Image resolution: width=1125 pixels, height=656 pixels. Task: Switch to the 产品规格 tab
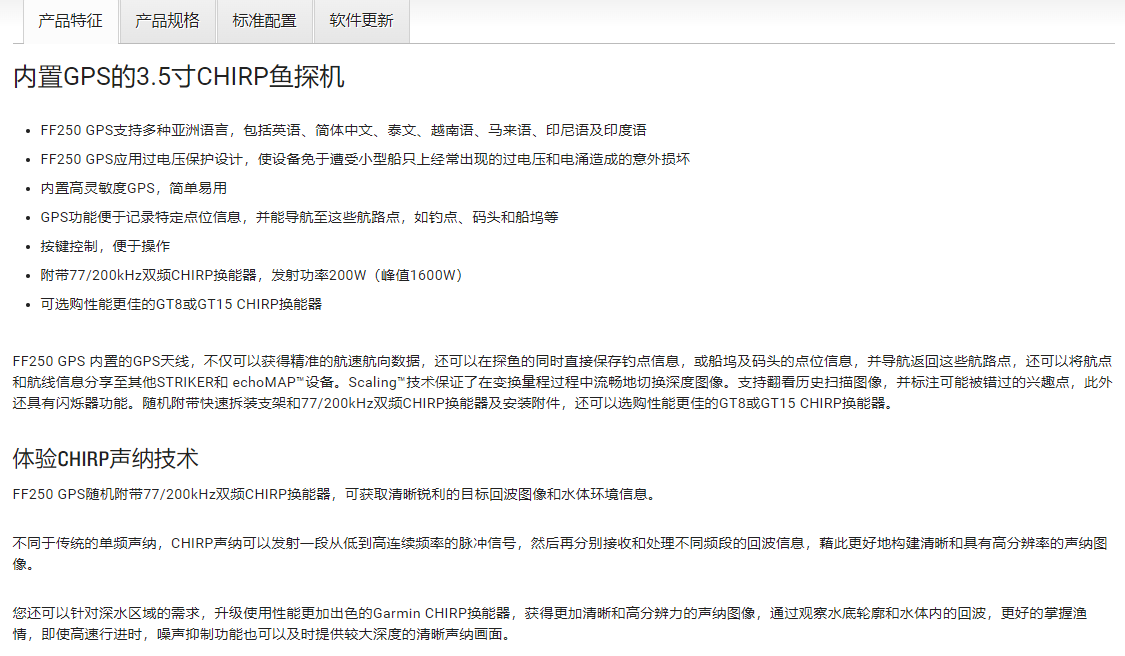167,21
